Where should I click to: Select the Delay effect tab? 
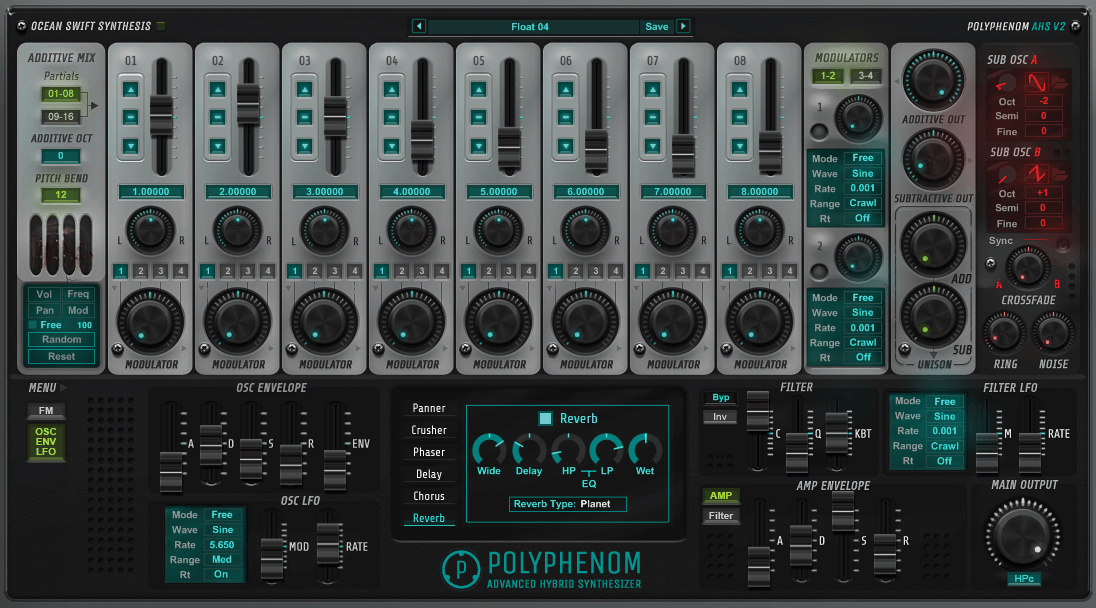(x=428, y=474)
